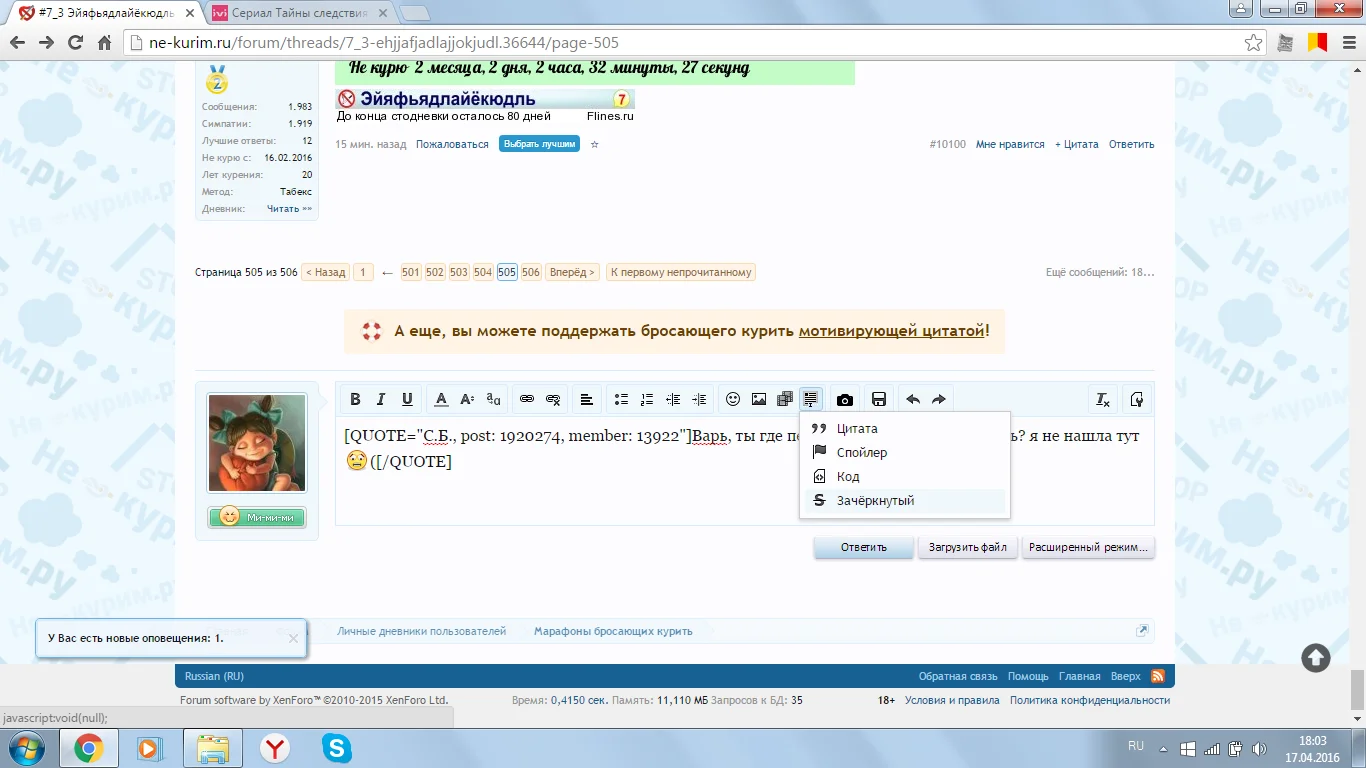Submit the reply with the Ответить button

(x=864, y=548)
